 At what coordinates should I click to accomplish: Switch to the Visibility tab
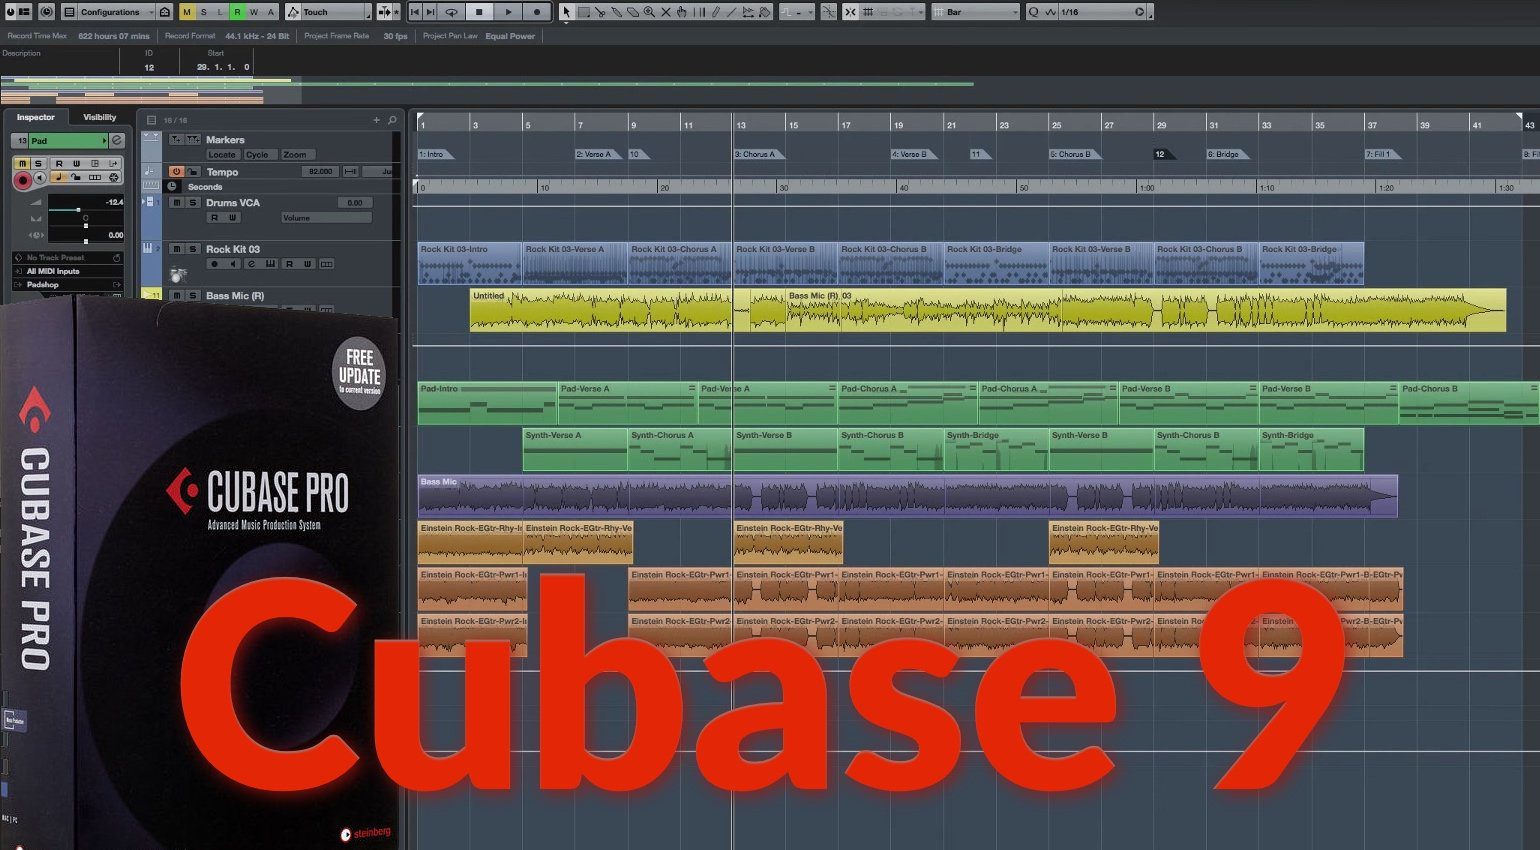100,117
